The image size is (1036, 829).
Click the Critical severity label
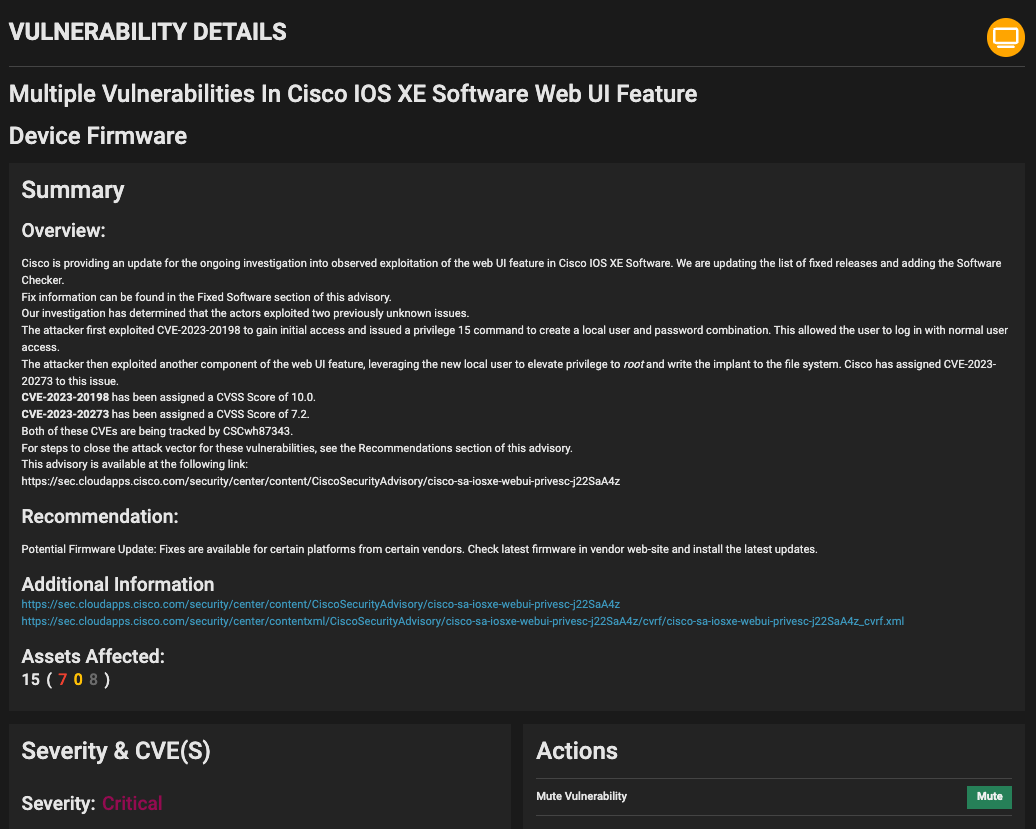coord(132,803)
